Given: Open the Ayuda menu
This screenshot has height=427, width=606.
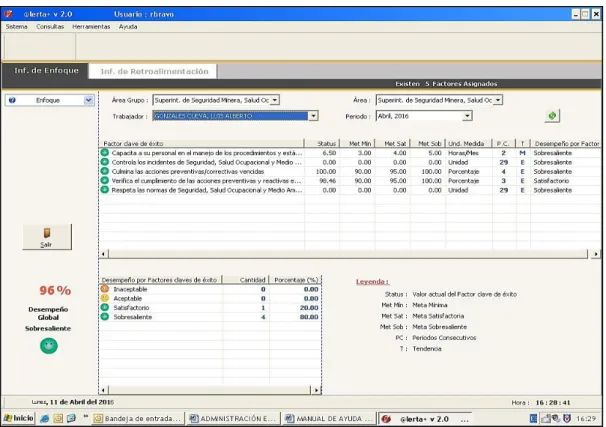Looking at the screenshot, I should pos(128,27).
